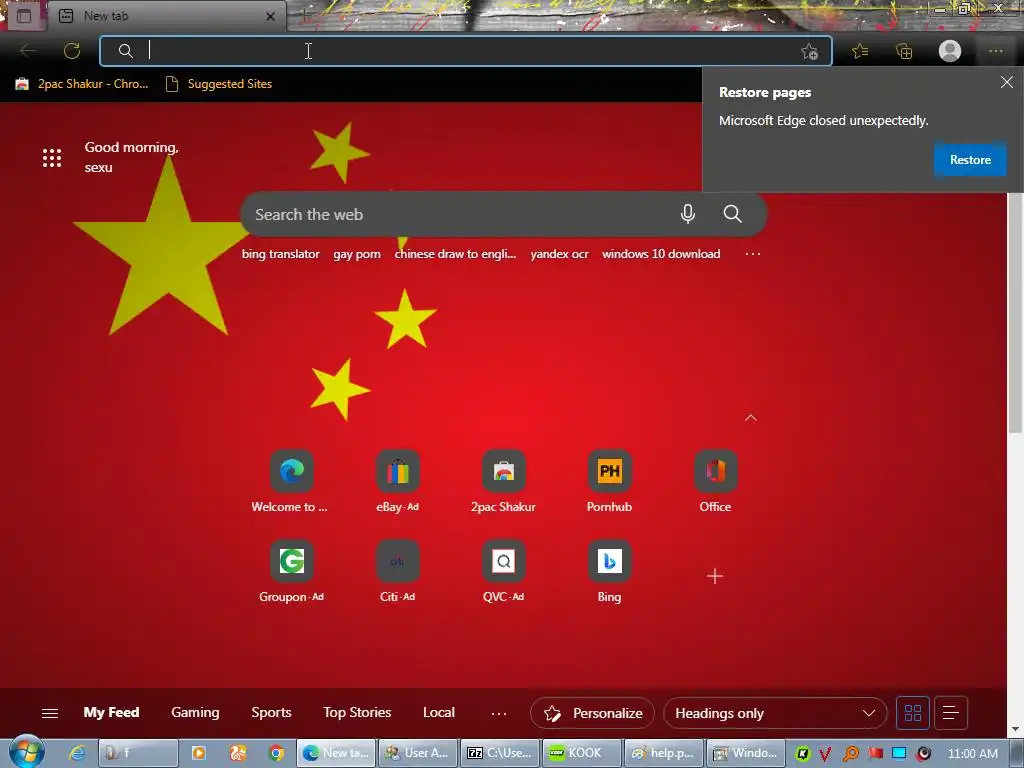This screenshot has width=1024, height=768.
Task: Open the 2pac Shakur - Chro... bookmark
Action: 82,84
